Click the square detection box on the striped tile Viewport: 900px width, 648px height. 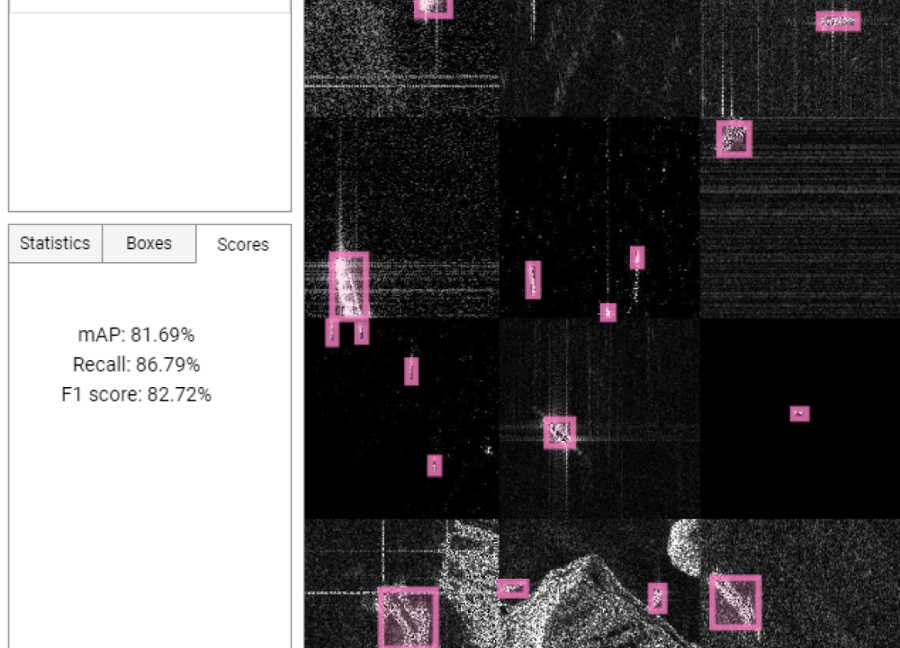click(x=733, y=140)
